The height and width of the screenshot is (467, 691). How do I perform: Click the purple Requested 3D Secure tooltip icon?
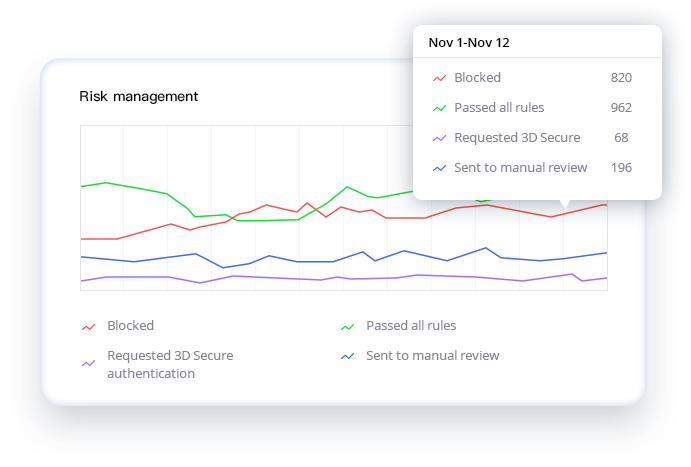tap(439, 138)
